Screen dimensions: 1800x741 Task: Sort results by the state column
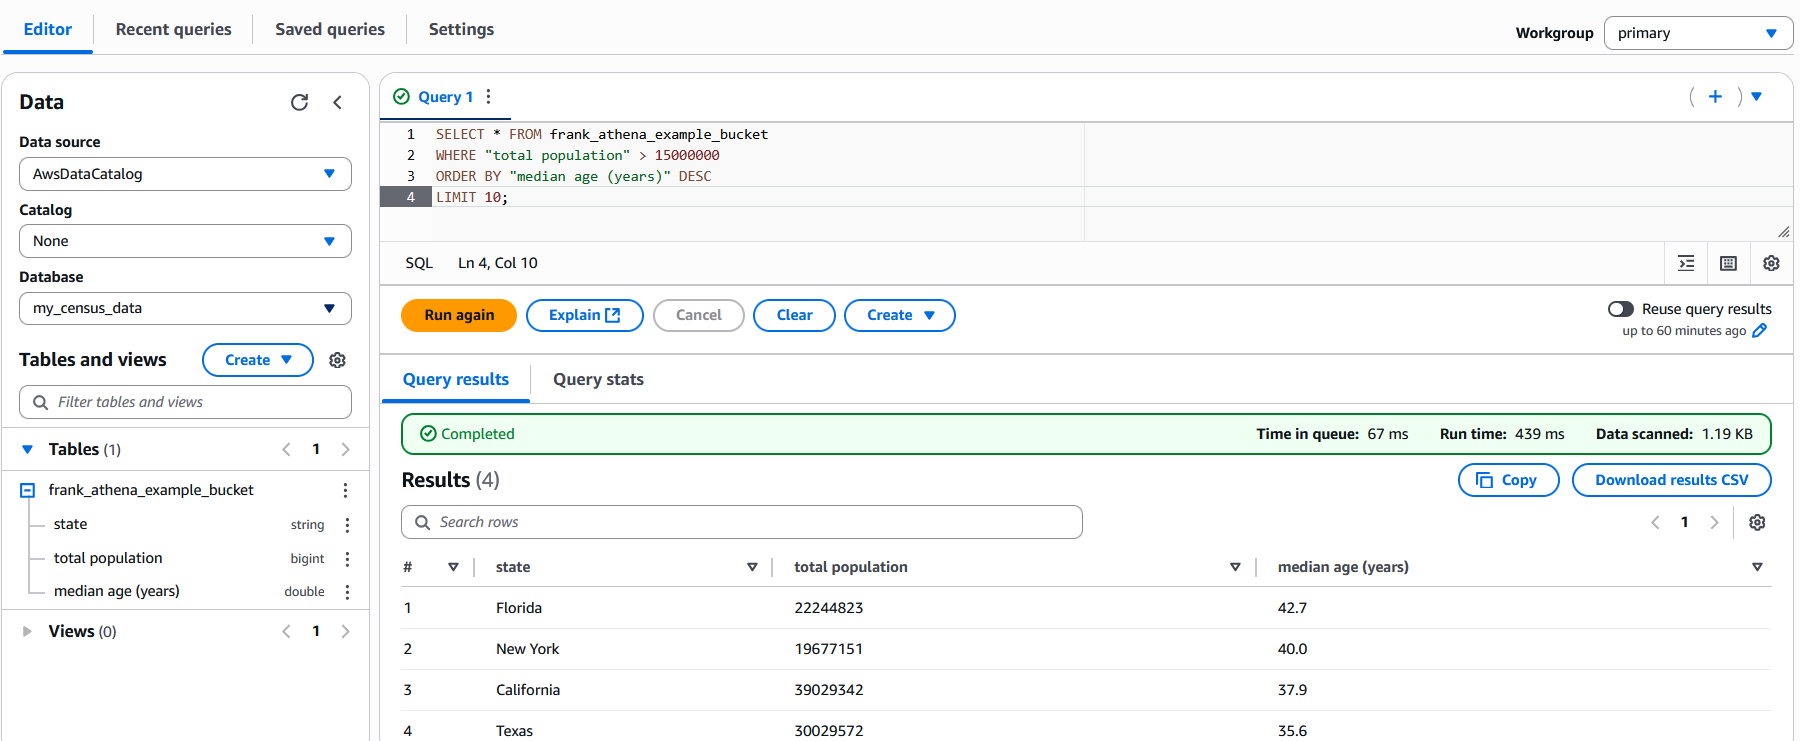click(752, 567)
